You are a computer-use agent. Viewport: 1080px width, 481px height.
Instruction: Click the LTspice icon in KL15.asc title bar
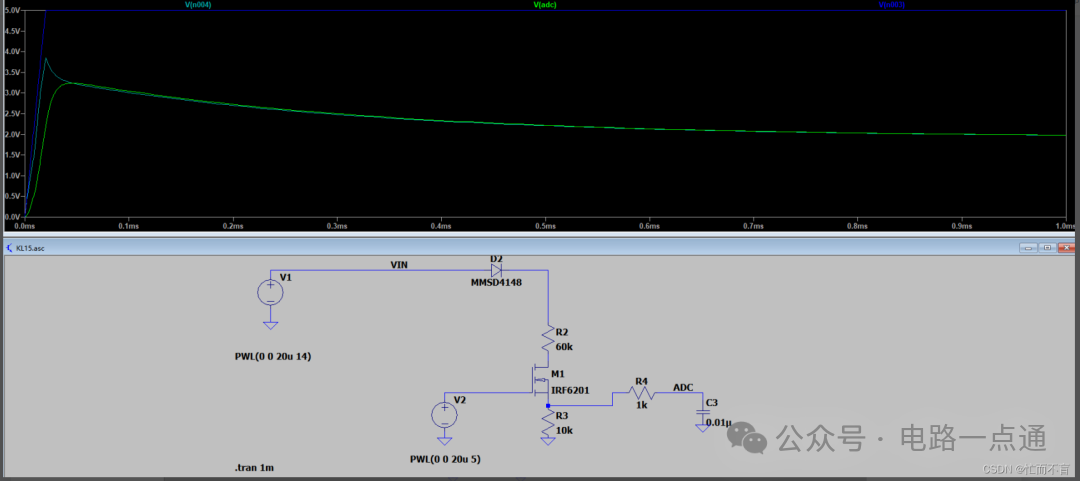(x=10, y=247)
